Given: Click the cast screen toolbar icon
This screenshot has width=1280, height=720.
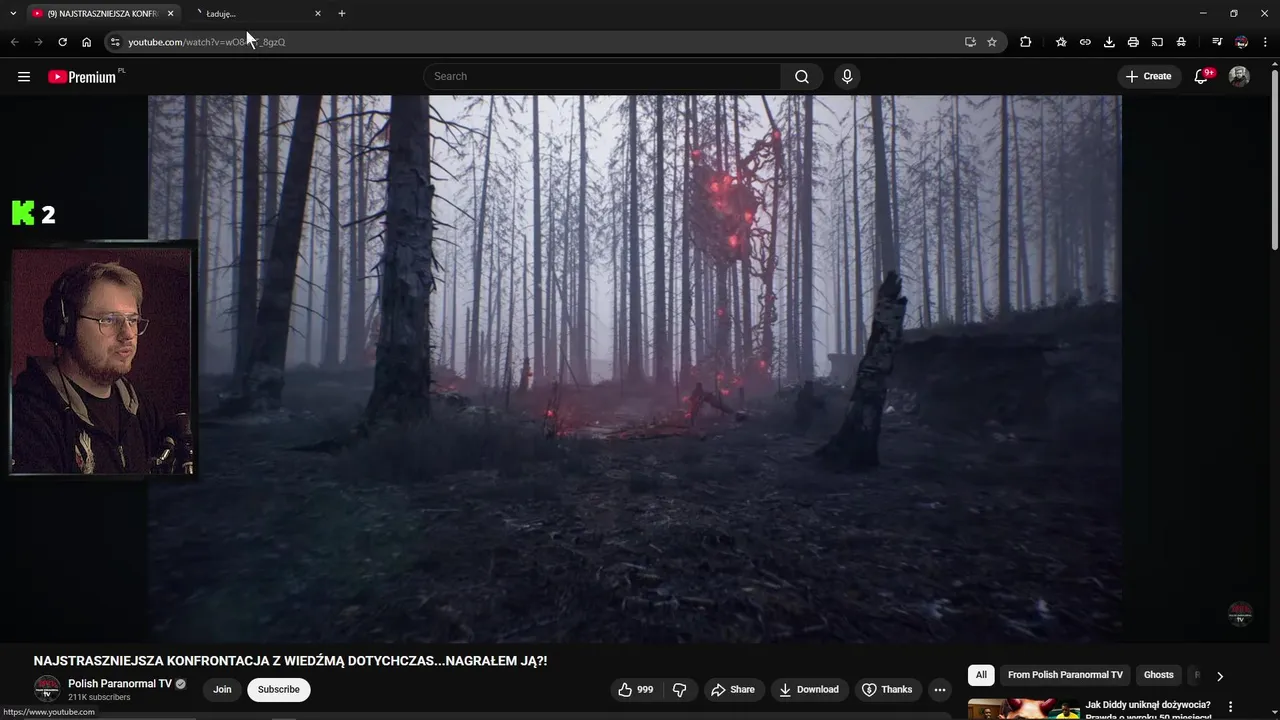Looking at the screenshot, I should (1157, 42).
